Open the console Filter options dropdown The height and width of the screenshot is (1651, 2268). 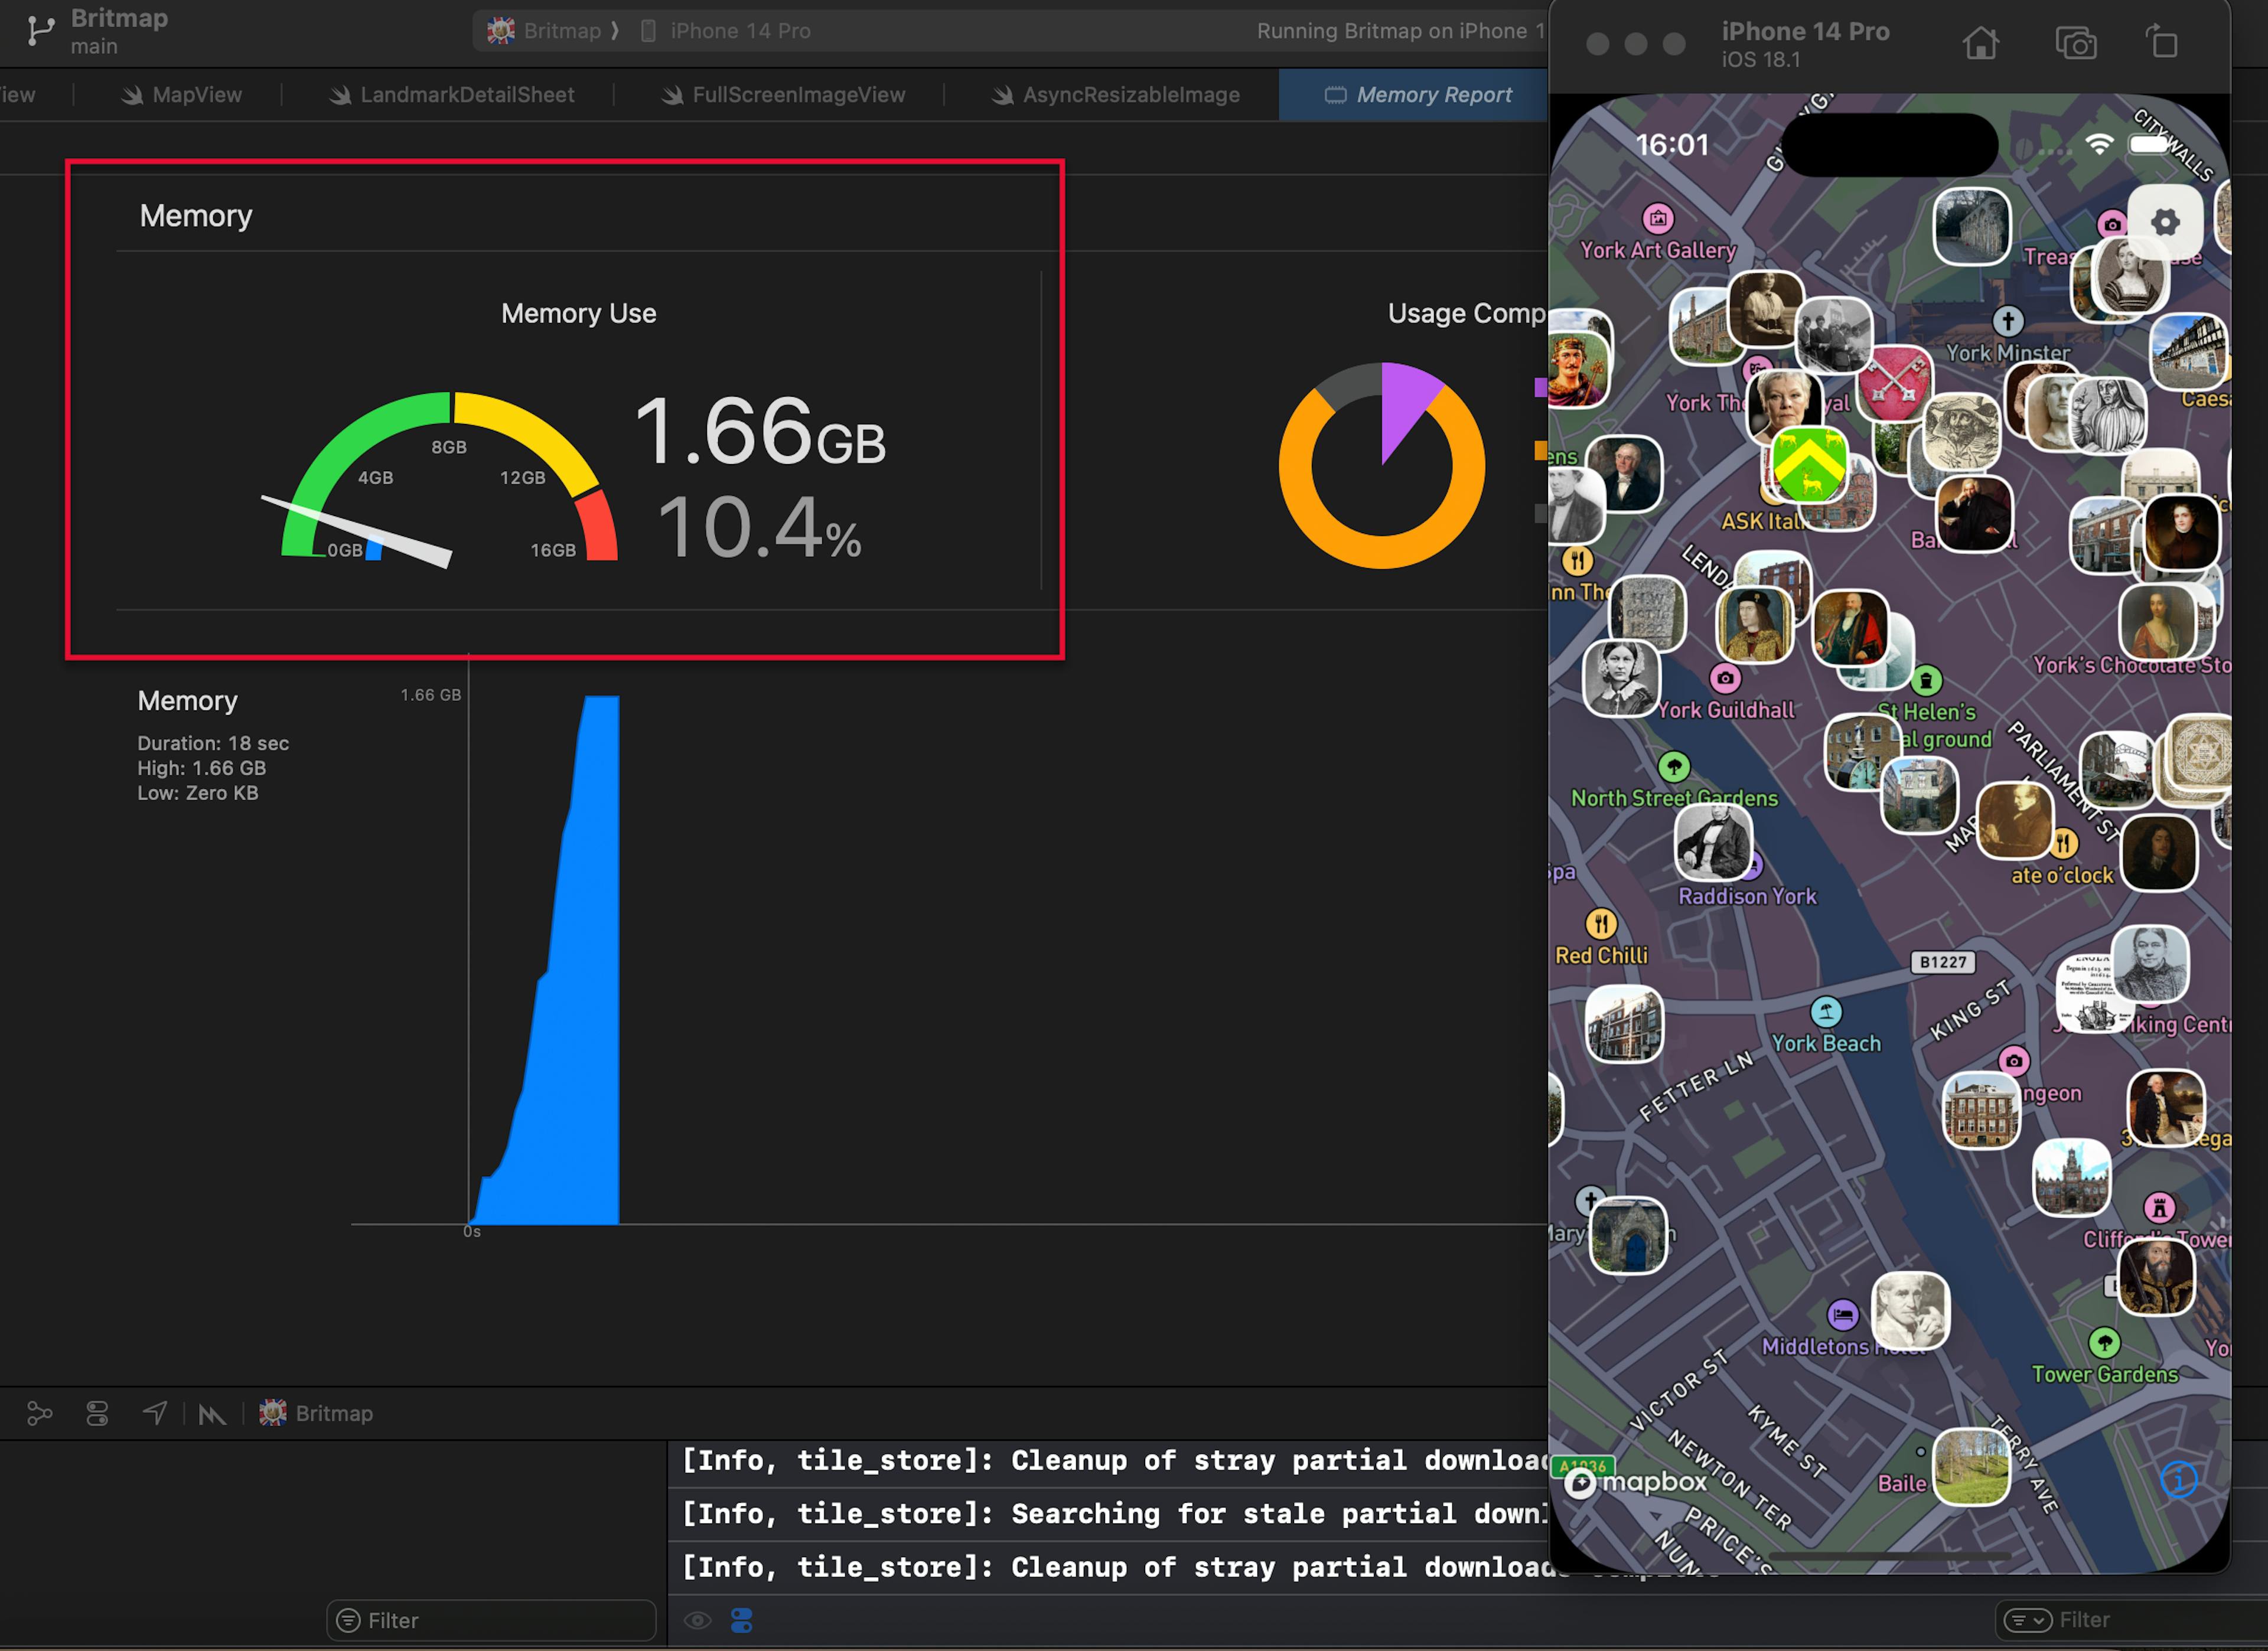[x=2027, y=1620]
